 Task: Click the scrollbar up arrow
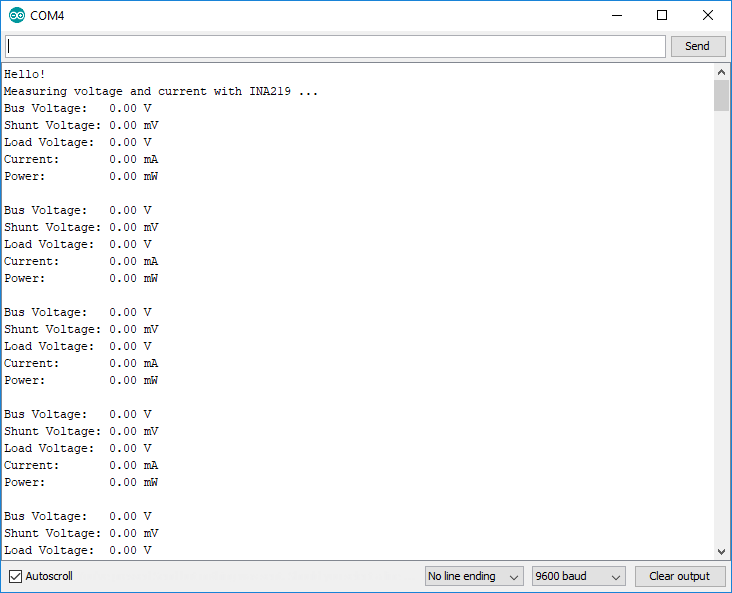tap(721, 72)
